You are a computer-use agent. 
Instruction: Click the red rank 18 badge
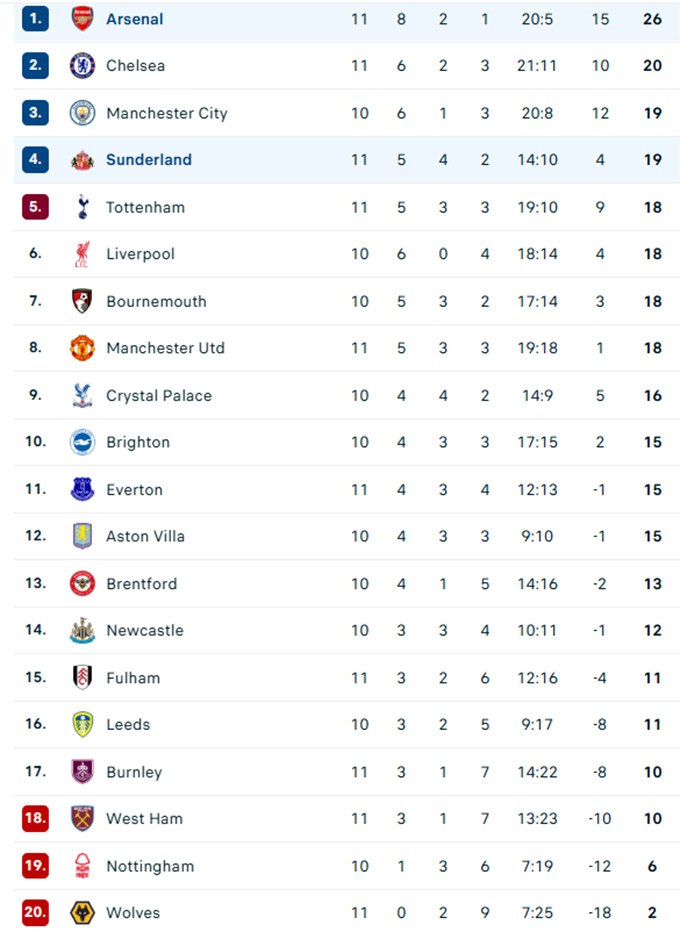click(35, 818)
